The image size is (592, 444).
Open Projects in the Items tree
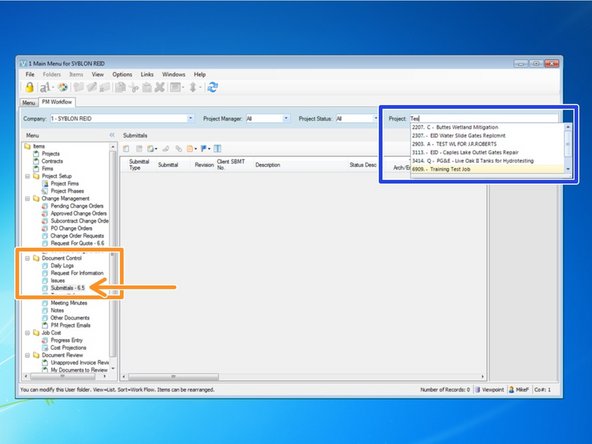tap(51, 154)
